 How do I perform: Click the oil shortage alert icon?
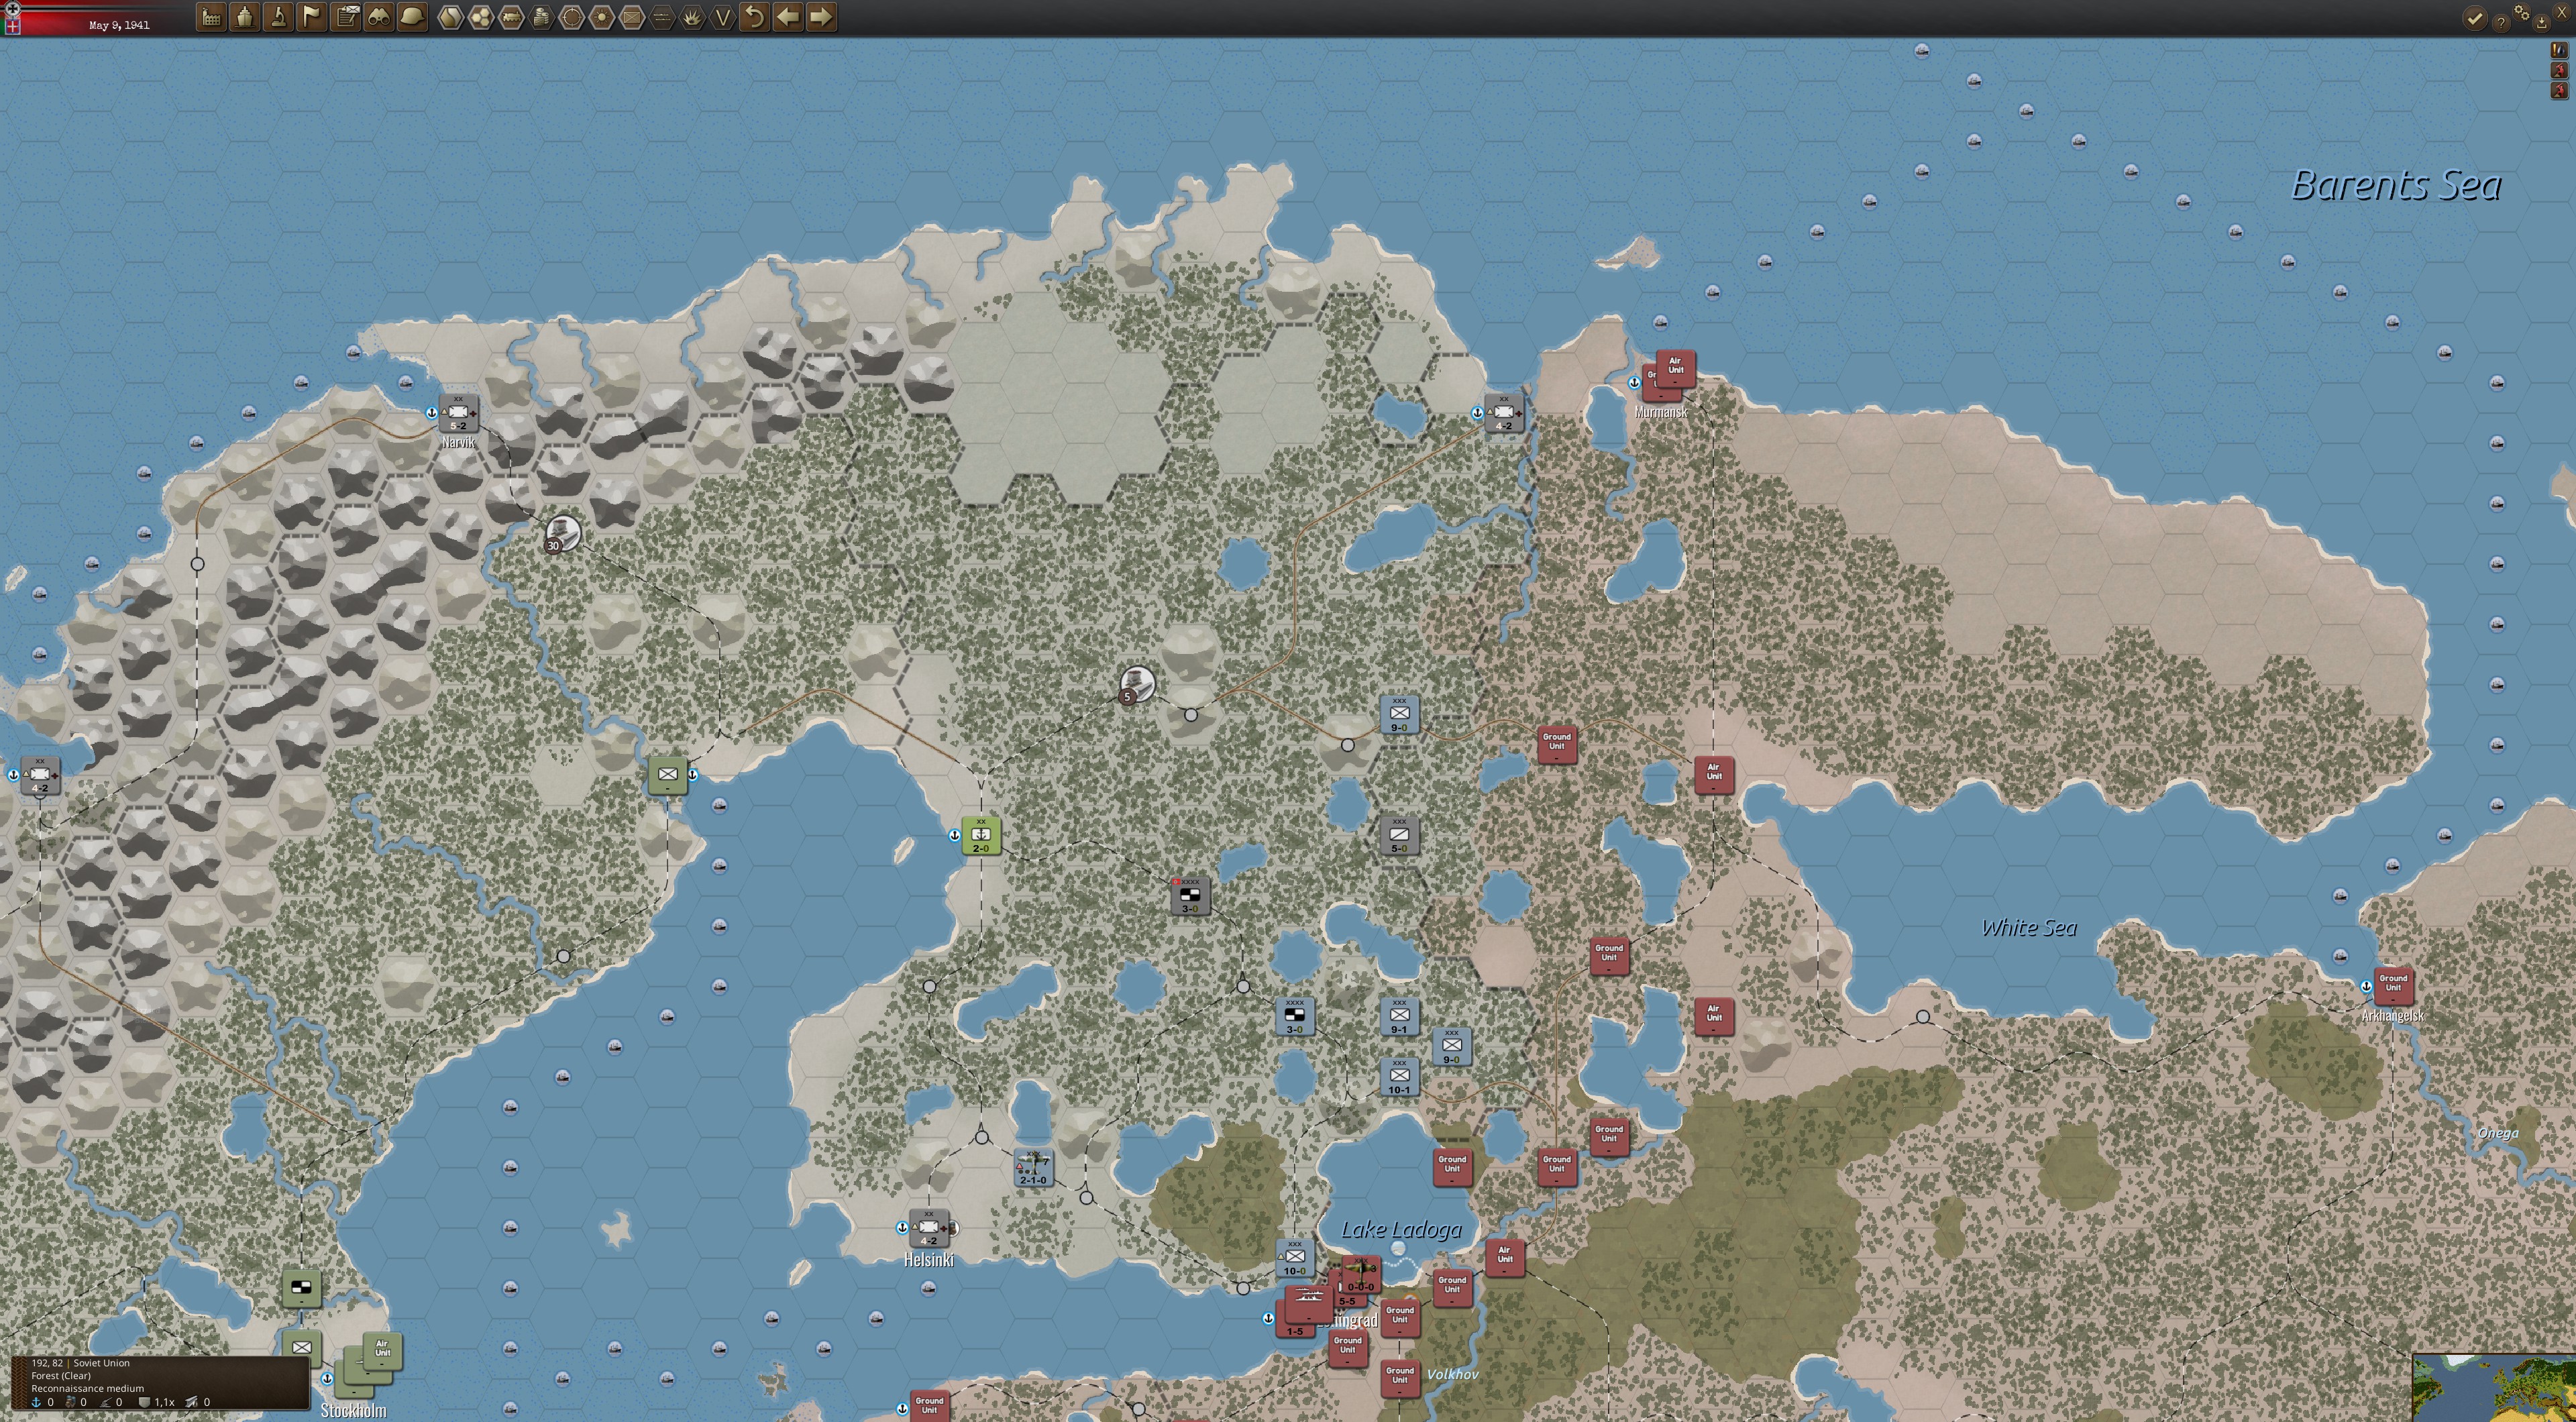click(2558, 50)
